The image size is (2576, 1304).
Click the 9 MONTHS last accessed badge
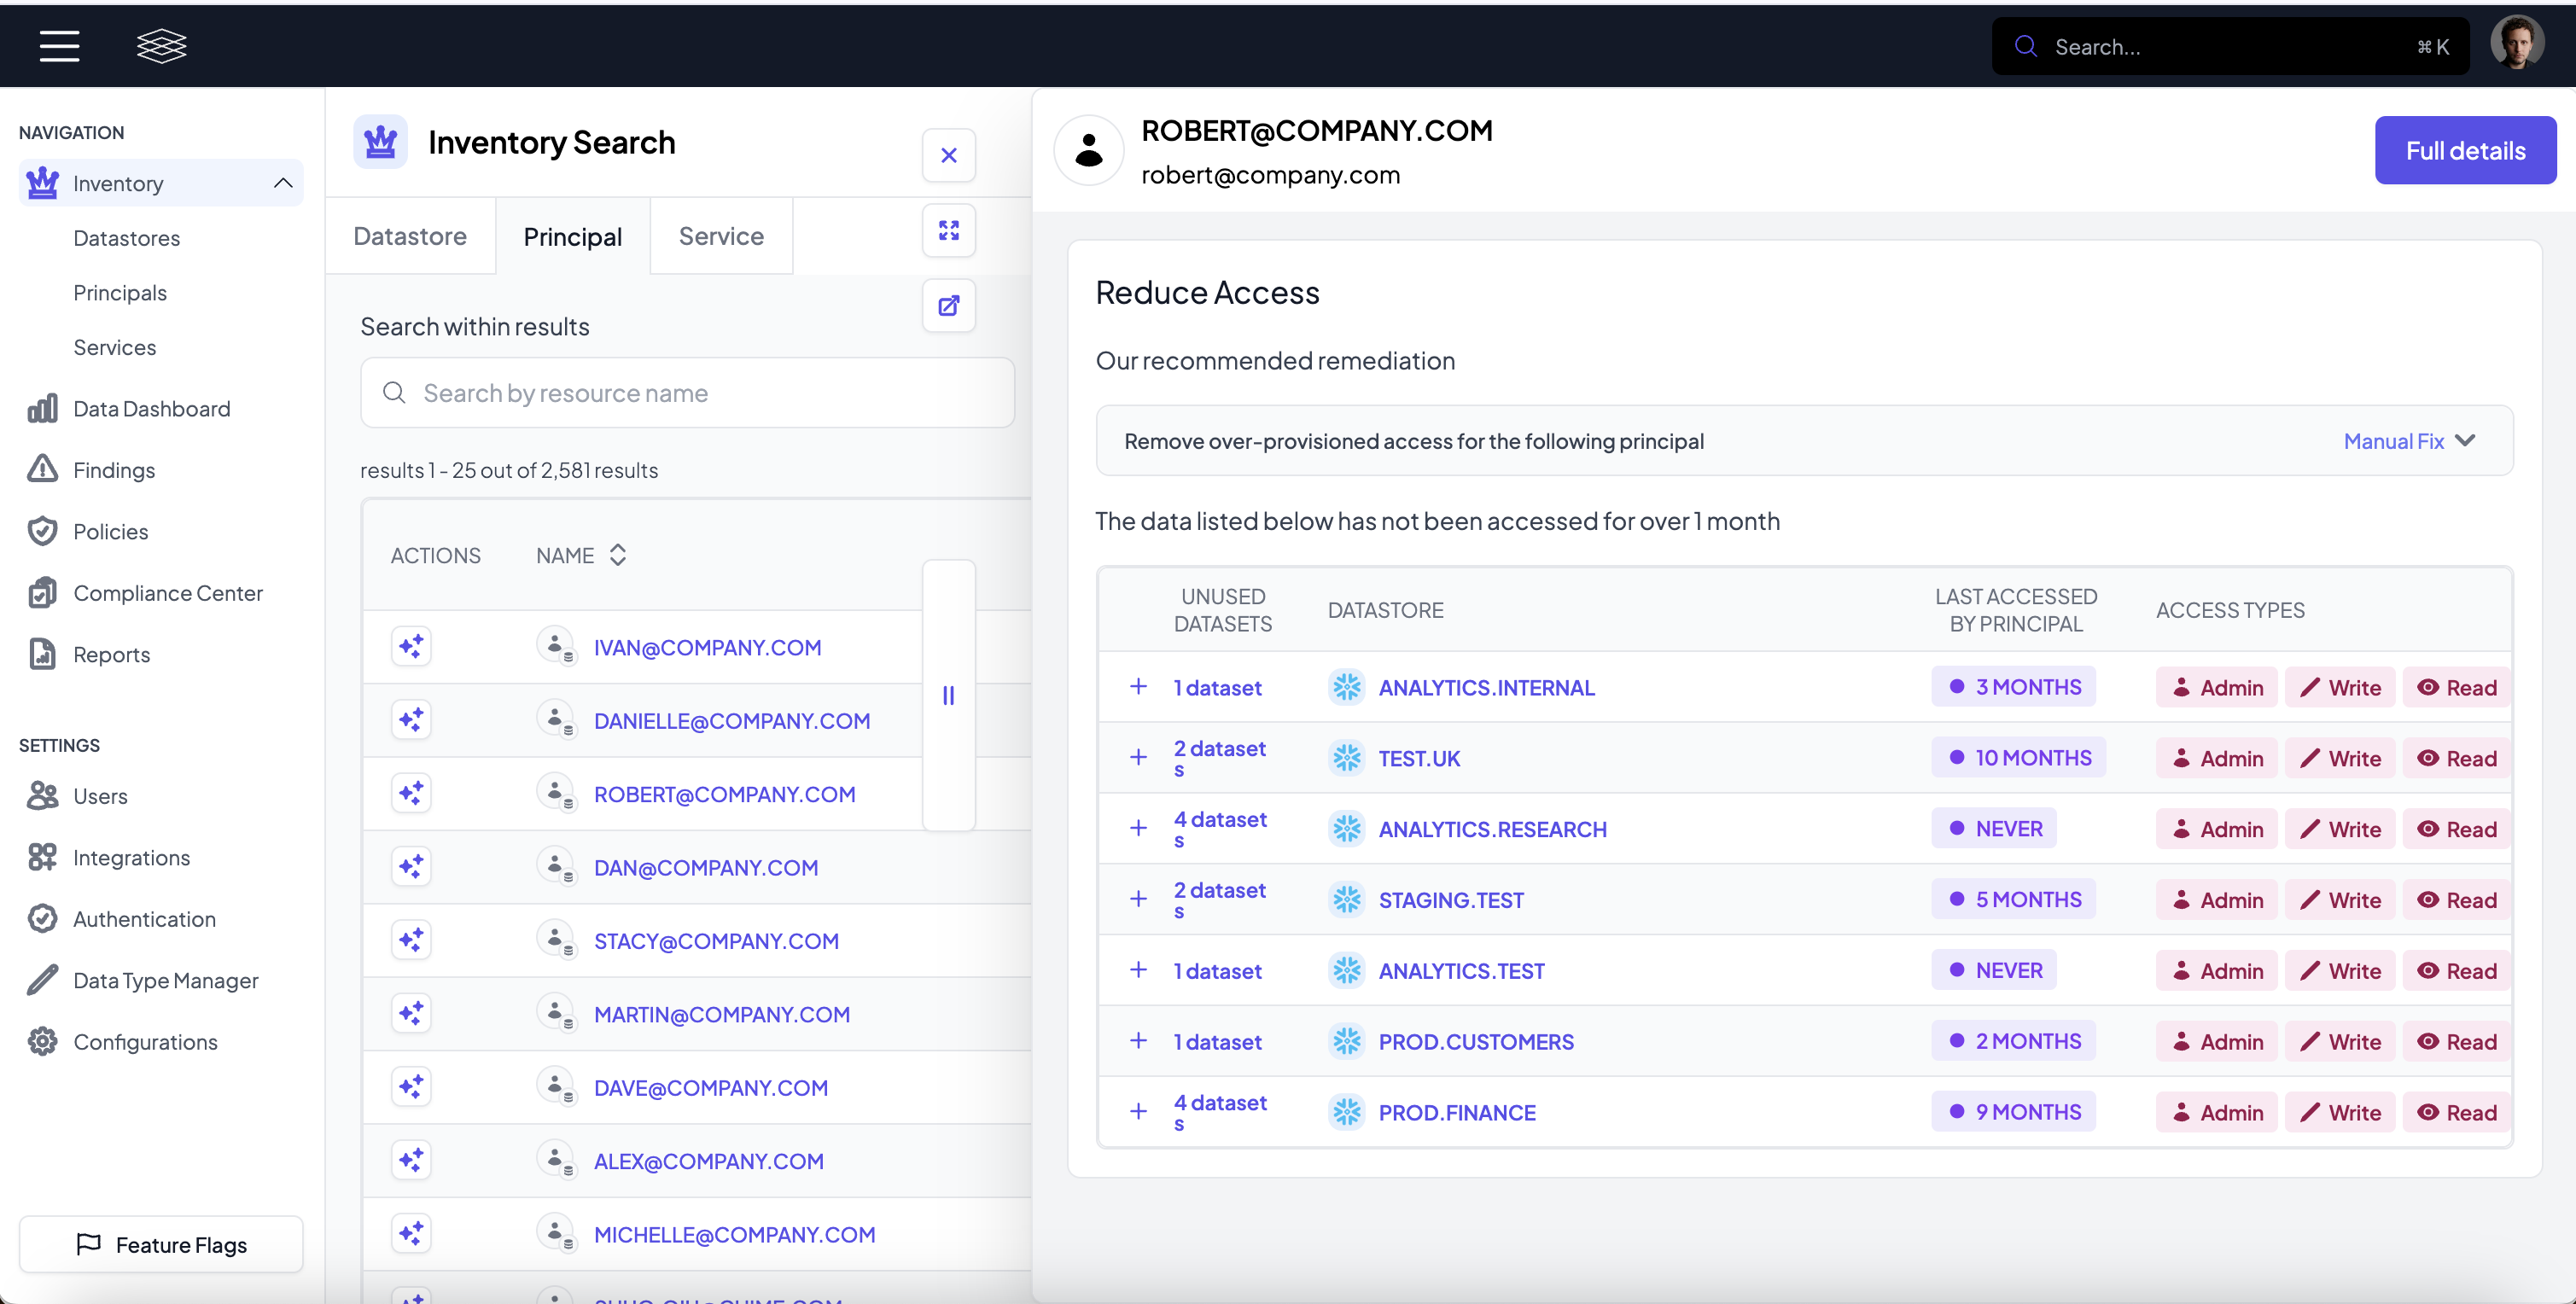click(2013, 1111)
